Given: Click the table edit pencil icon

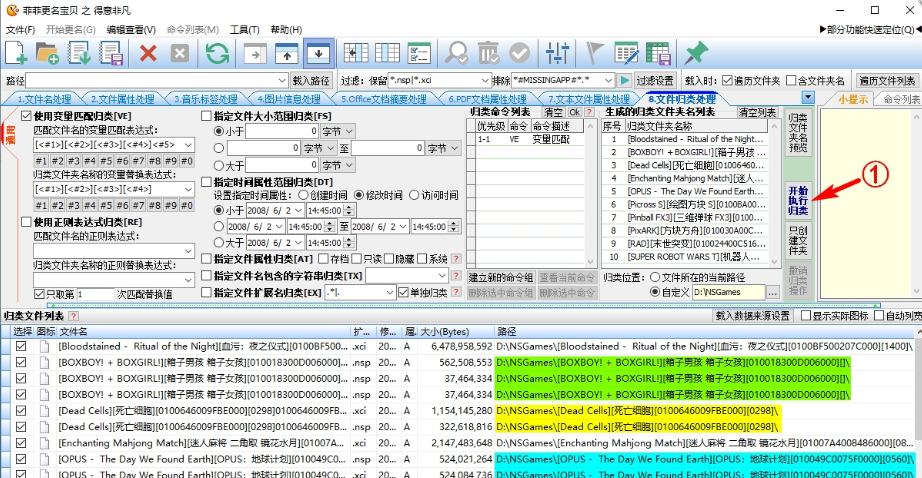Looking at the screenshot, I should (626, 54).
